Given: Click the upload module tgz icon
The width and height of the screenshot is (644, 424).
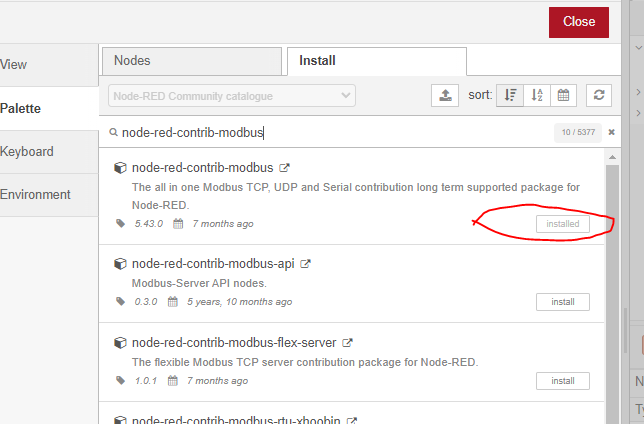Looking at the screenshot, I should click(445, 95).
